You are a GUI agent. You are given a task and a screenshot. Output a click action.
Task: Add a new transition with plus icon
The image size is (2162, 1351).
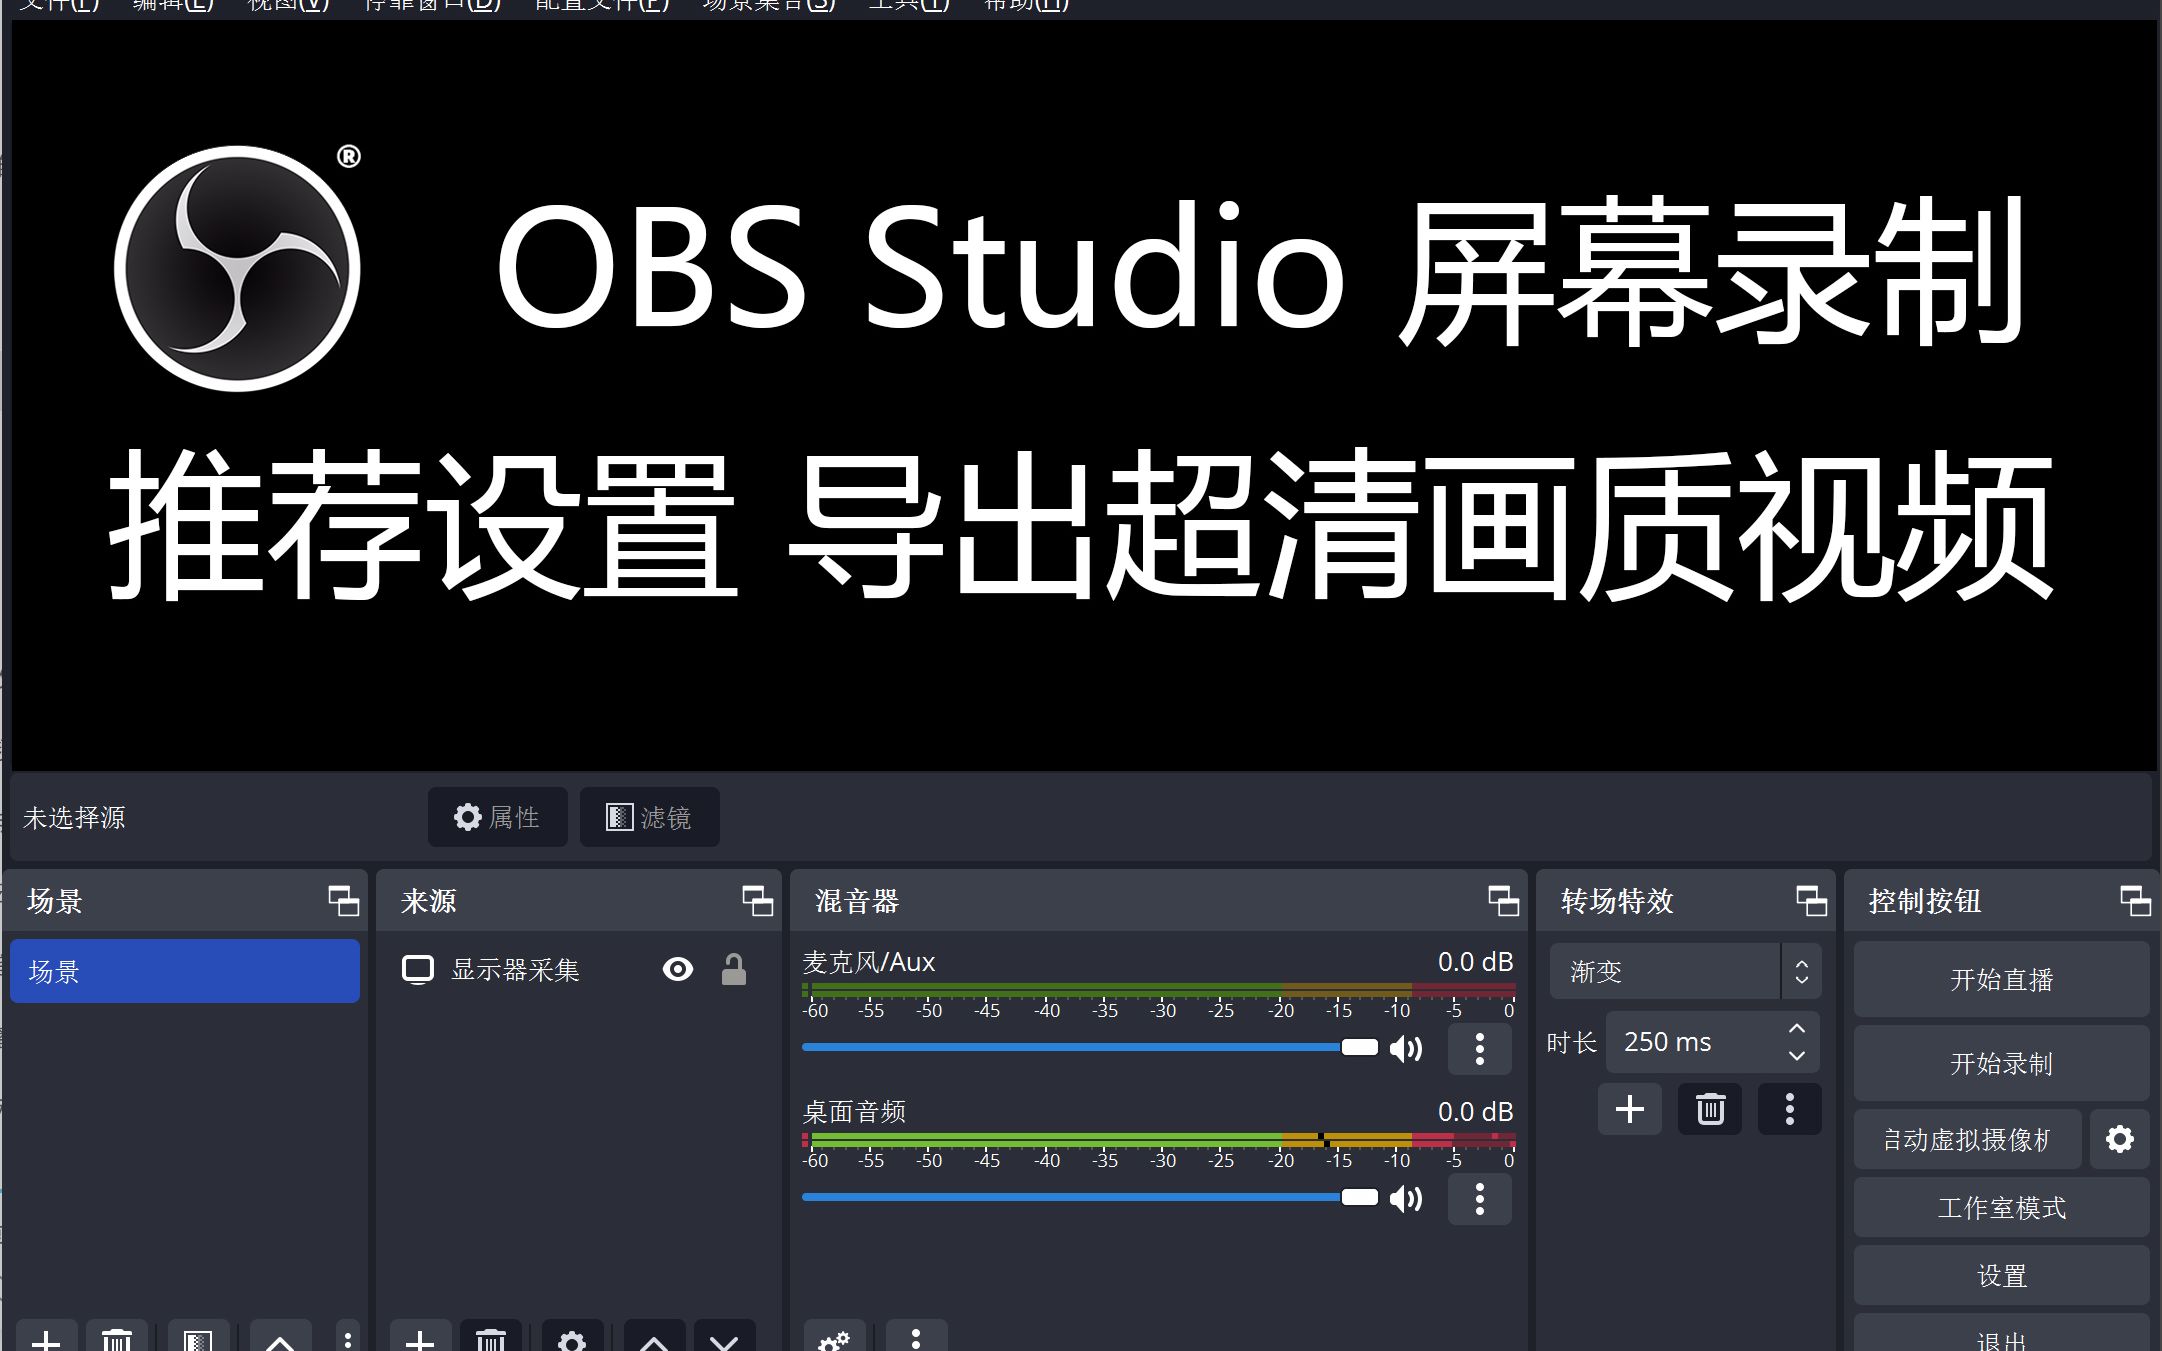pyautogui.click(x=1630, y=1109)
